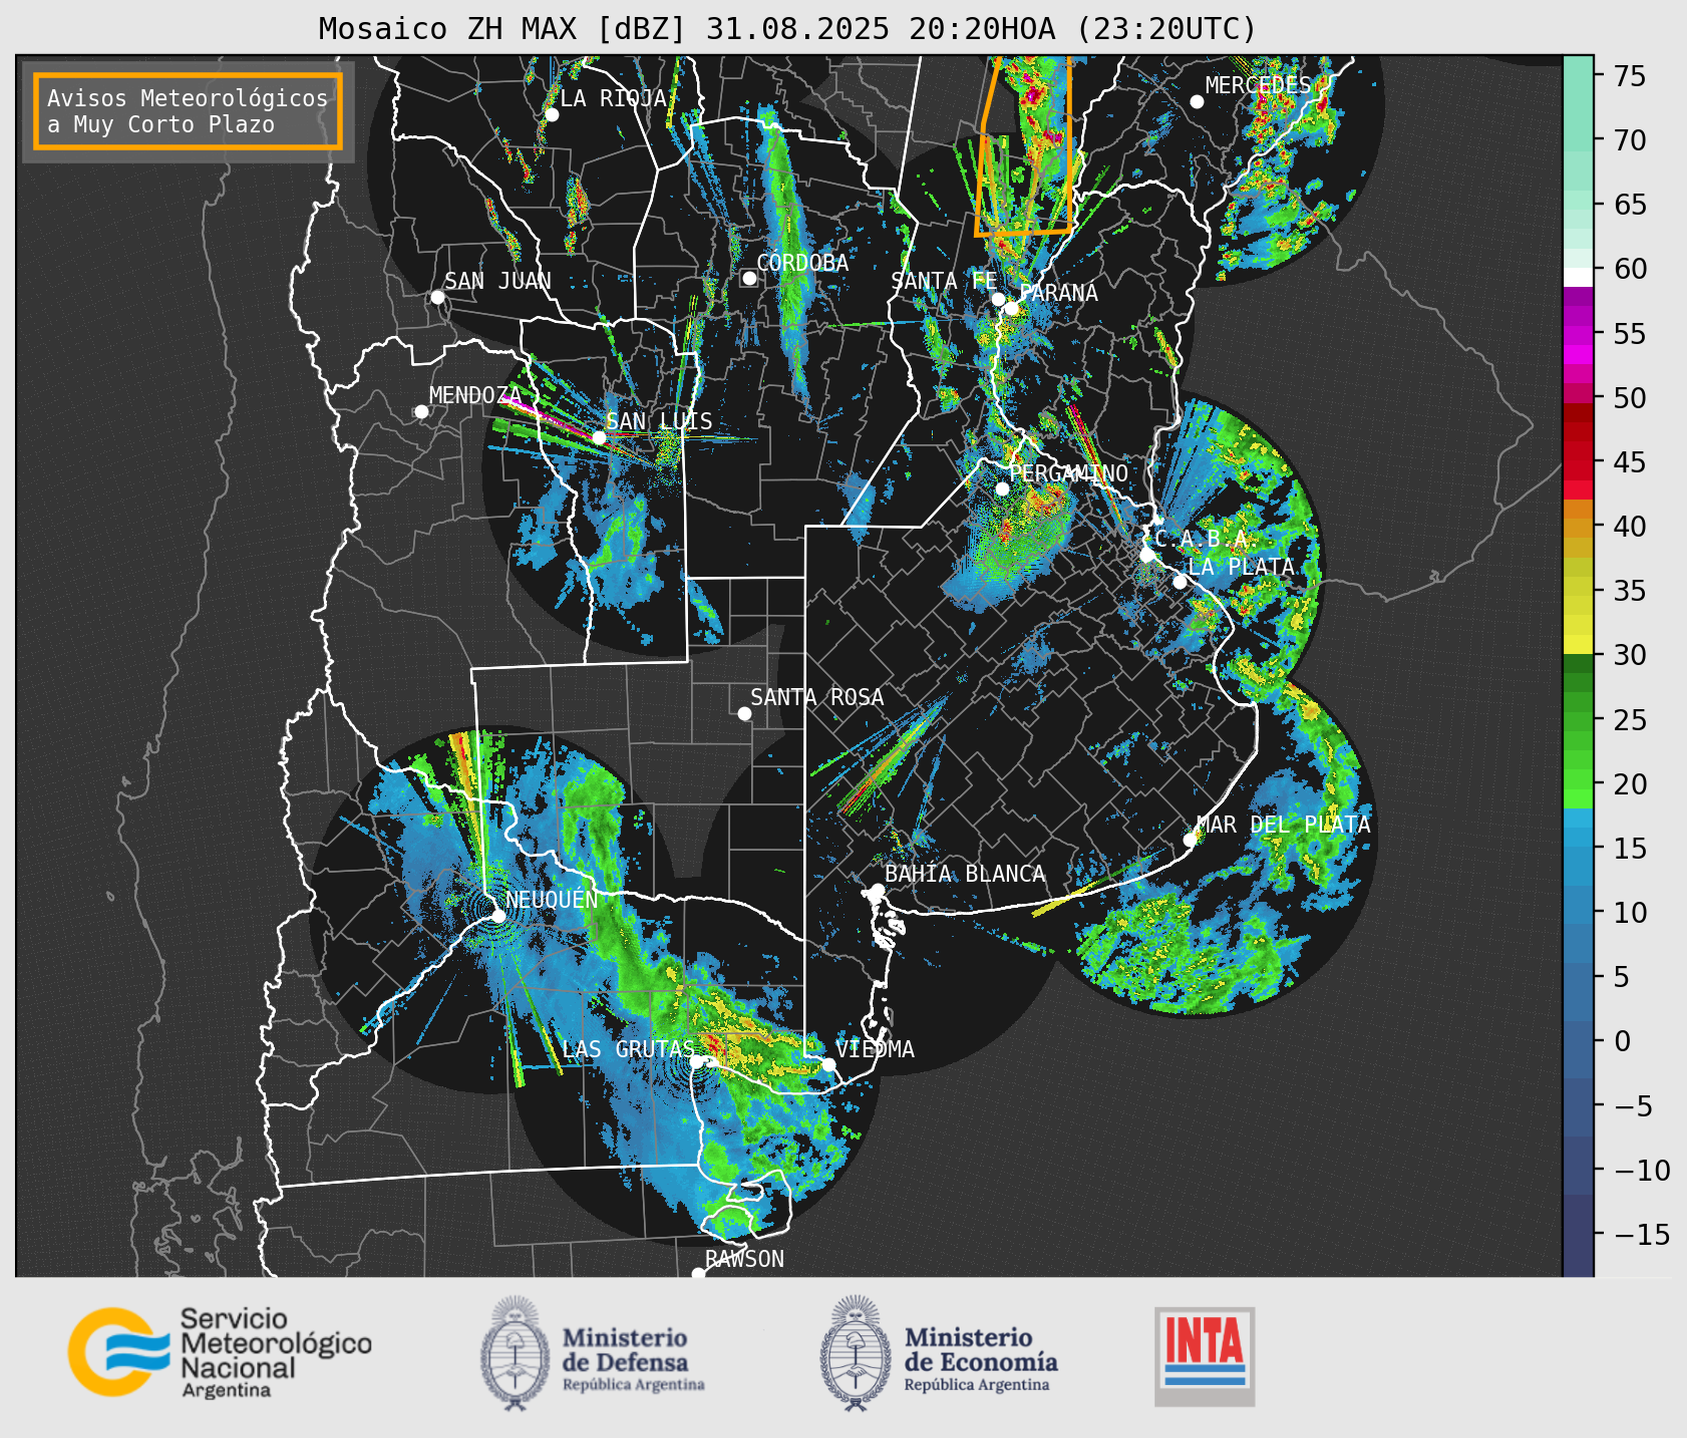Click the Mar del Plata city marker dot
The height and width of the screenshot is (1438, 1687).
pyautogui.click(x=1190, y=840)
